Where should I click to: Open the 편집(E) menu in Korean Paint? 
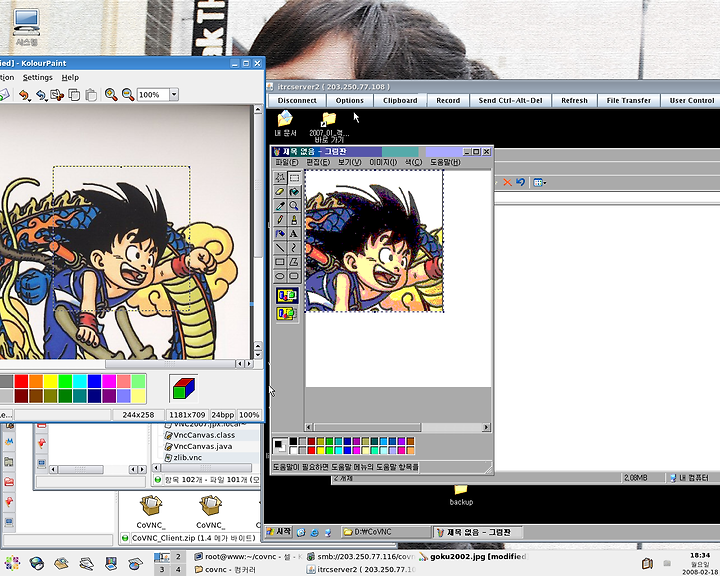click(x=318, y=162)
